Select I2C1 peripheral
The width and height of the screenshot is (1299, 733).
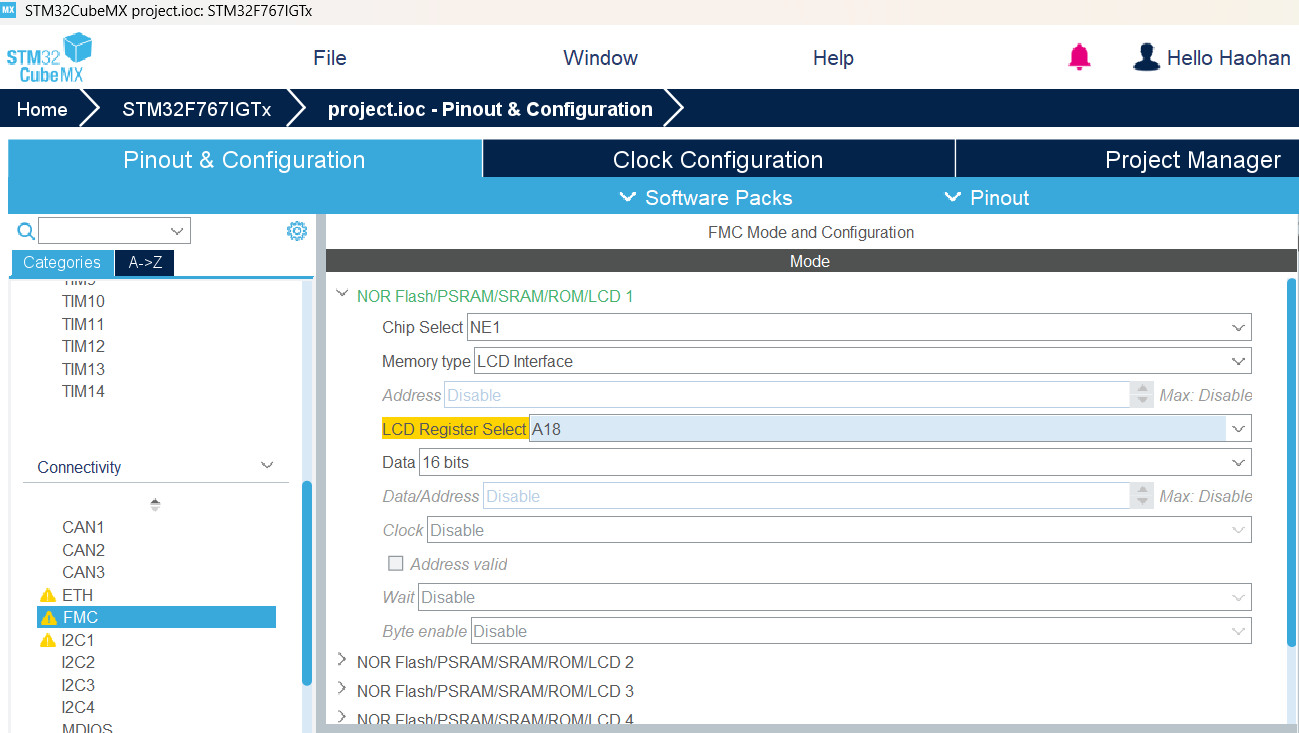[78, 640]
